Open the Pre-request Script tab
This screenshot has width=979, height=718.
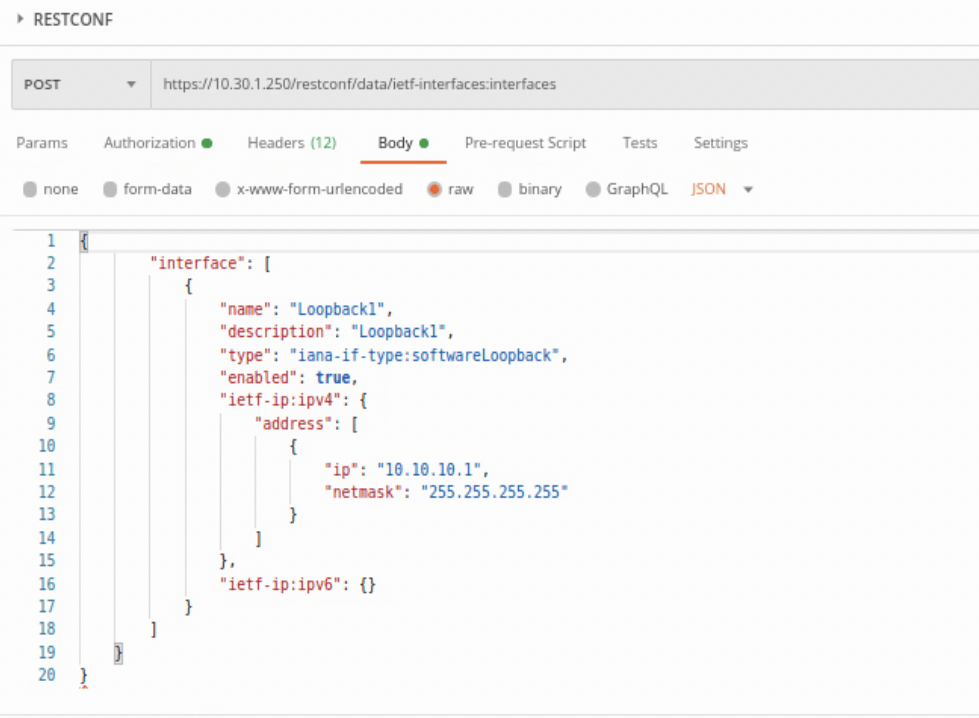pos(525,143)
